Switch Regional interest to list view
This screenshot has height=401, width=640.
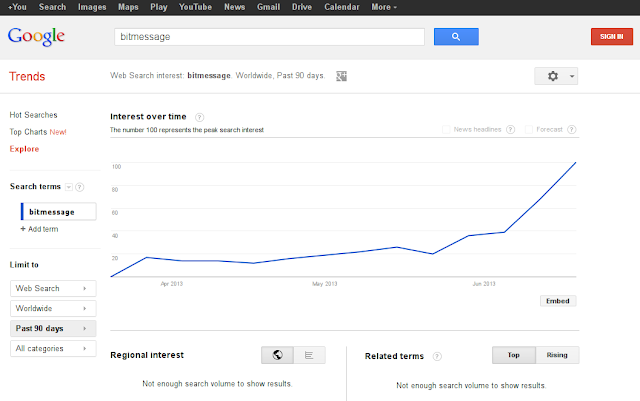pyautogui.click(x=309, y=355)
